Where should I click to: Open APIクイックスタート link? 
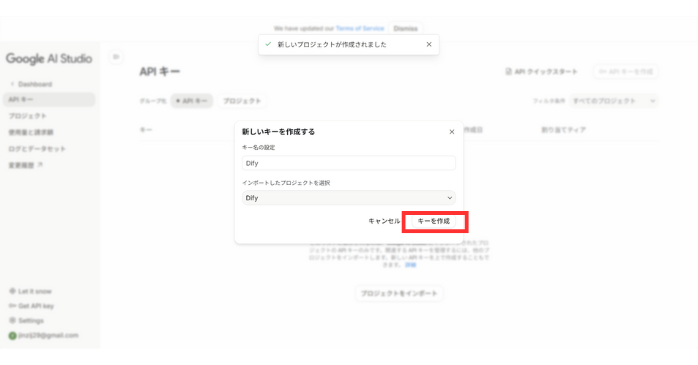coord(541,72)
